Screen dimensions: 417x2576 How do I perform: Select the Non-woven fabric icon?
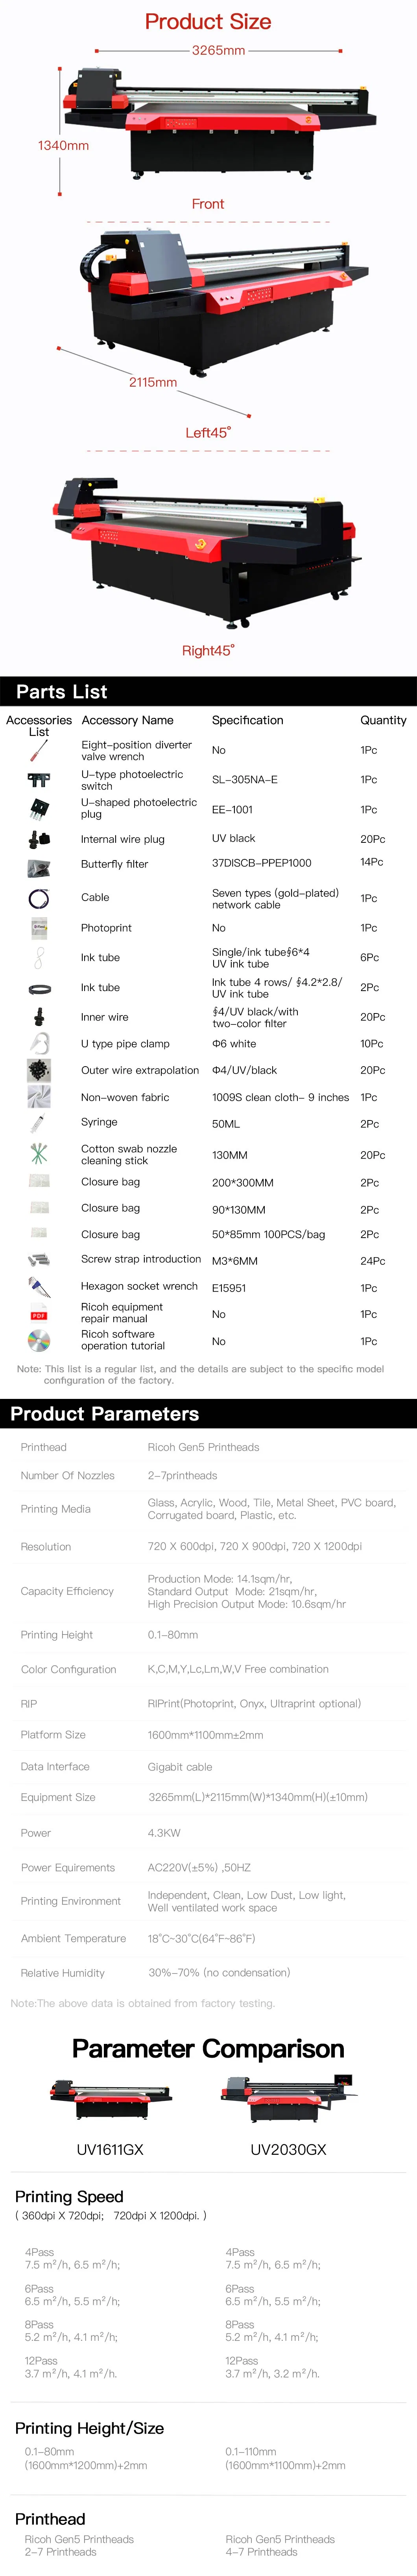(39, 1097)
